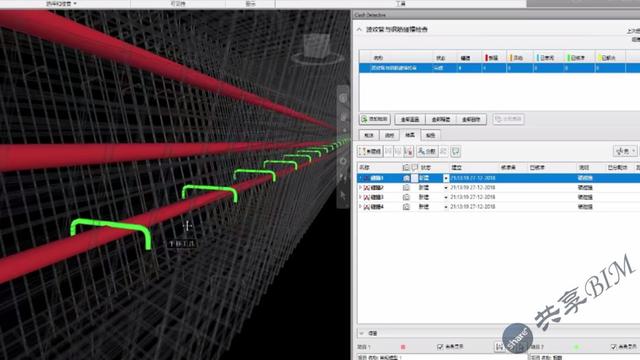640x360 pixels.
Task: Open the status dropdown for clash 1
Action: click(446, 178)
